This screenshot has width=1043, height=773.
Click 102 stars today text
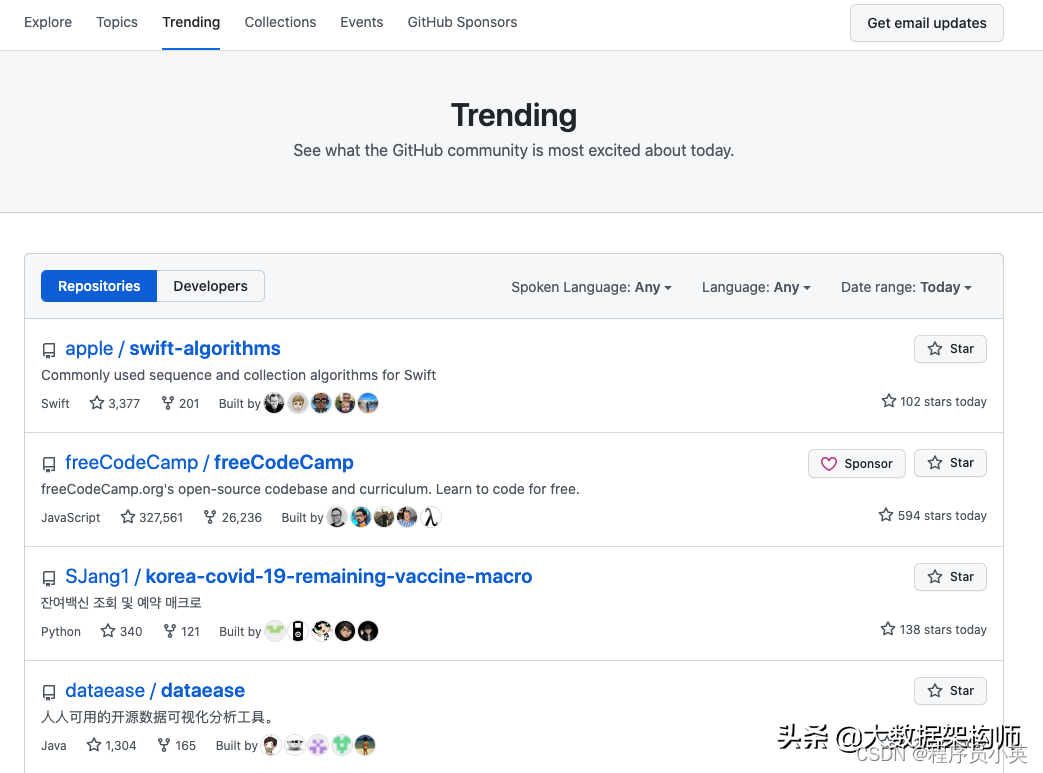click(x=934, y=401)
